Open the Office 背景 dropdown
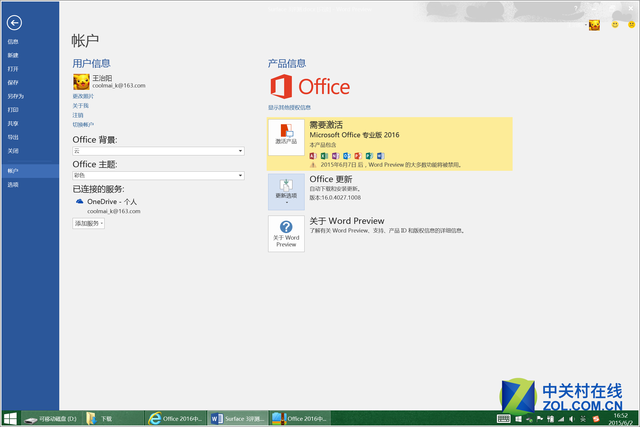 pyautogui.click(x=158, y=151)
